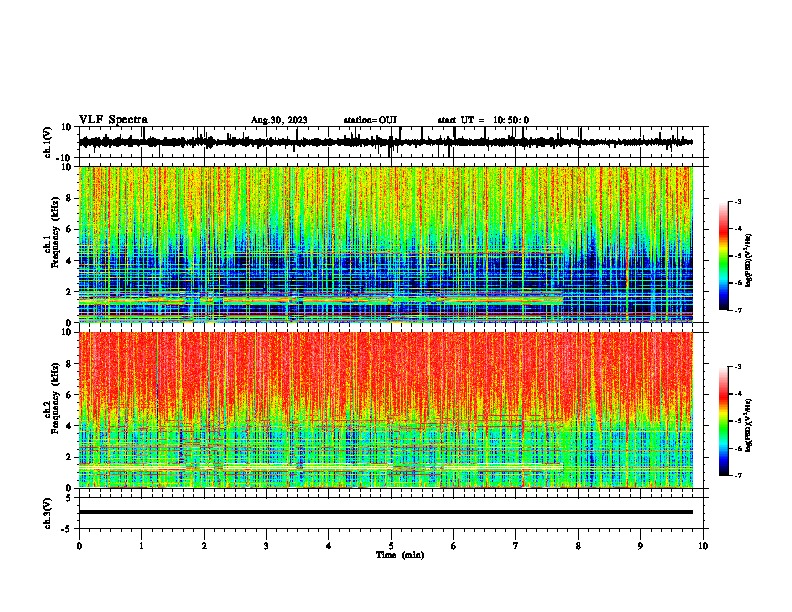Click the ch.1 spectrogram plot area
Image resolution: width=792 pixels, height=612 pixels.
pos(386,244)
